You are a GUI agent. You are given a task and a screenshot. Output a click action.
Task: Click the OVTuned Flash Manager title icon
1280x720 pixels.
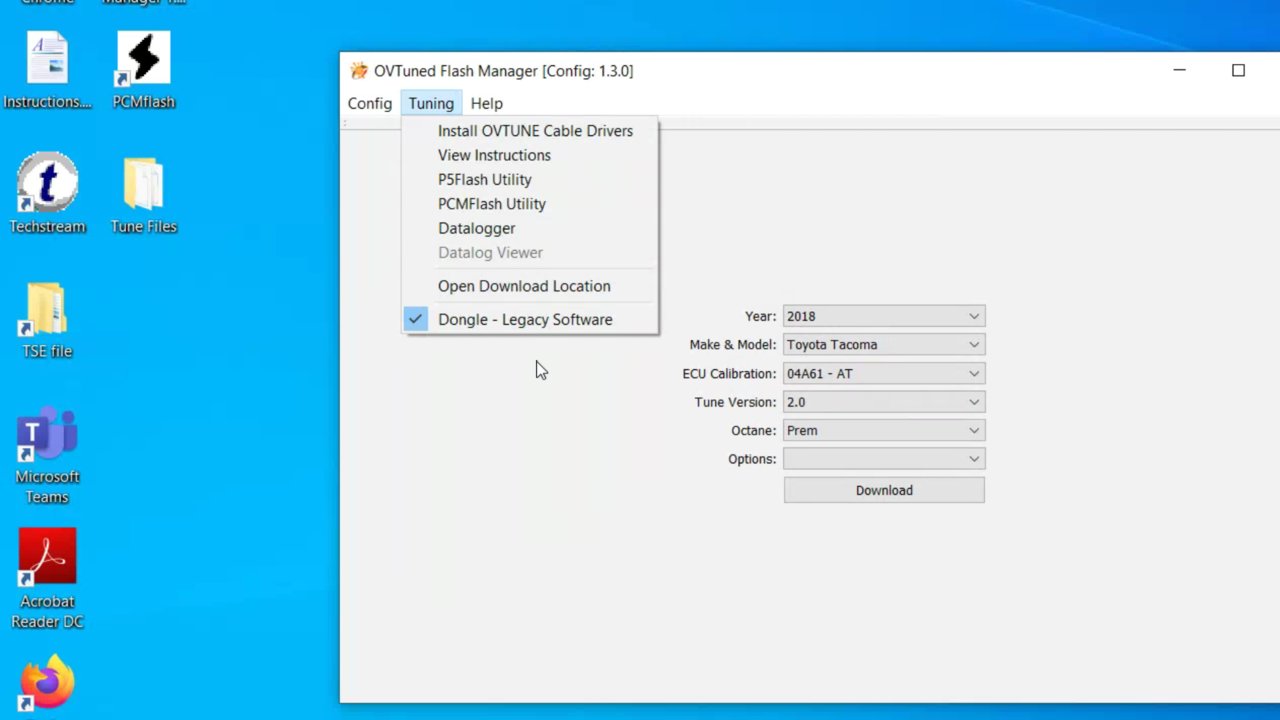coord(358,71)
